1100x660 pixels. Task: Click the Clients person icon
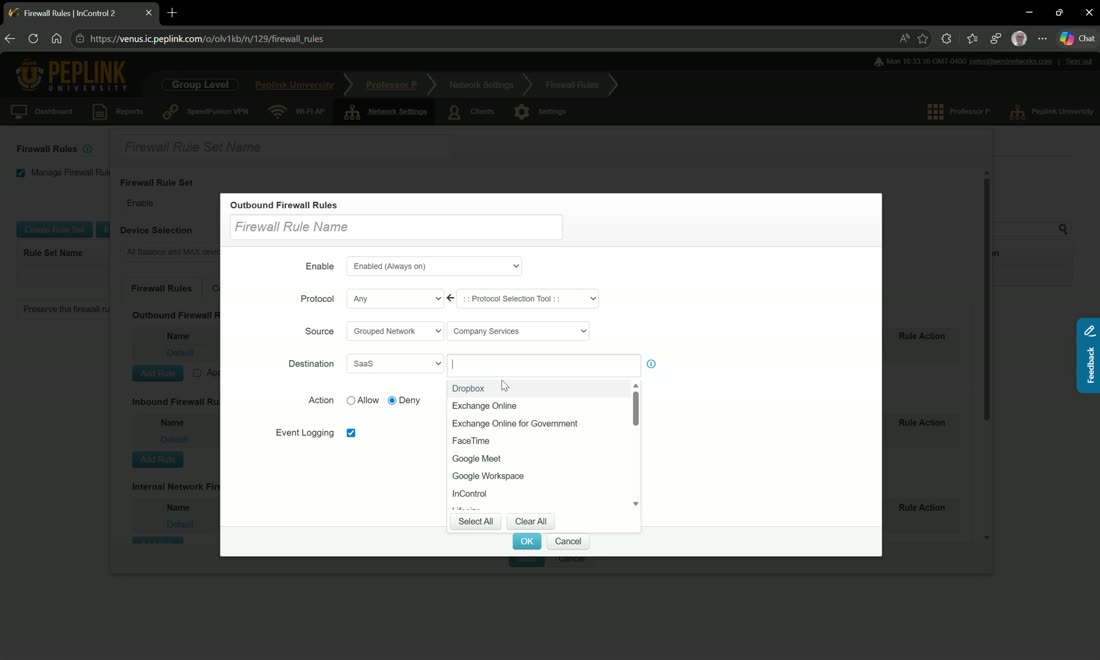(x=454, y=112)
